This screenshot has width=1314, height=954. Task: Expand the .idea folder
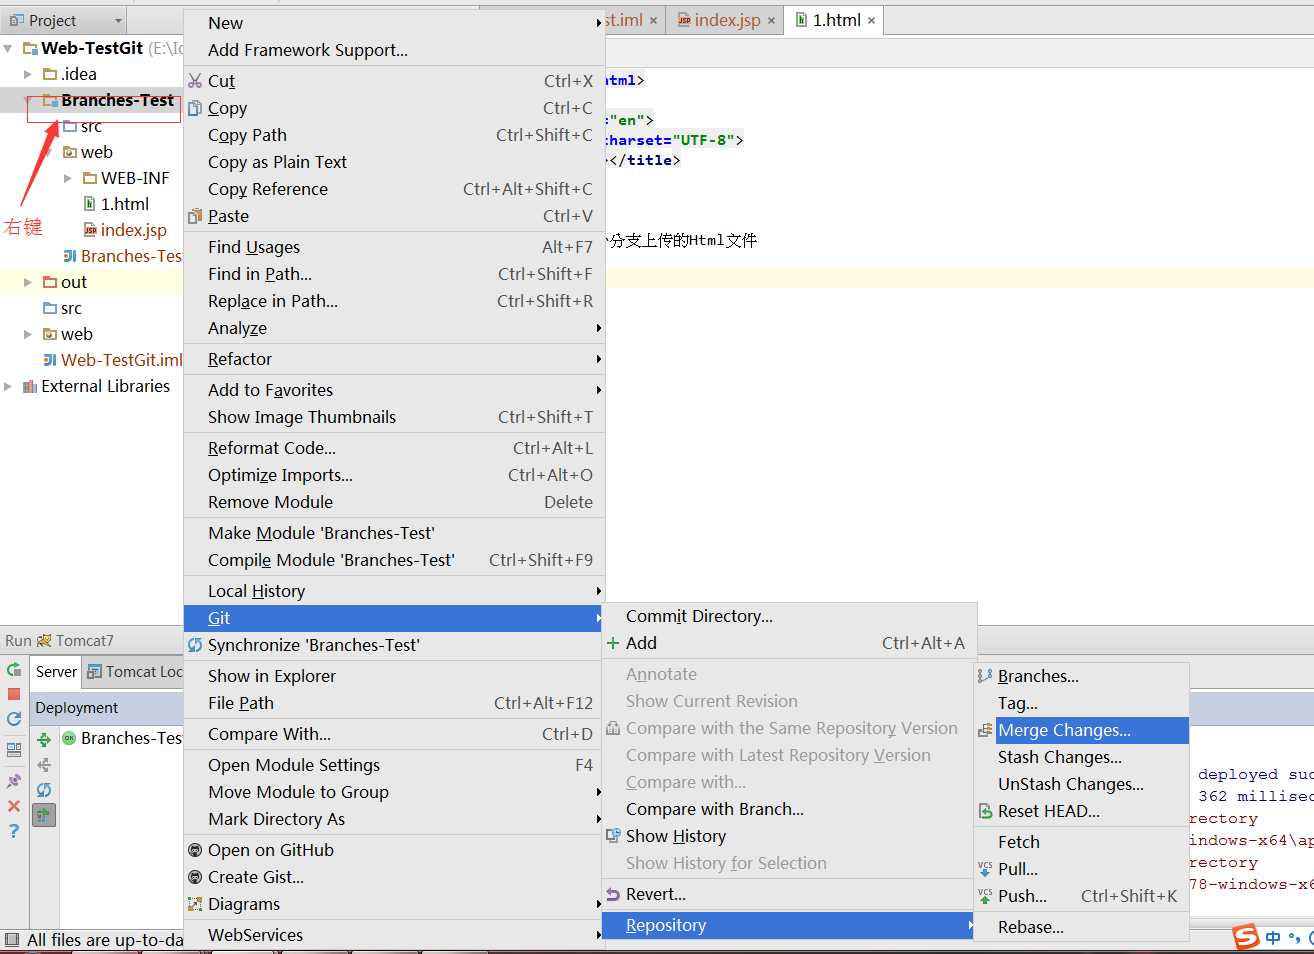point(28,74)
